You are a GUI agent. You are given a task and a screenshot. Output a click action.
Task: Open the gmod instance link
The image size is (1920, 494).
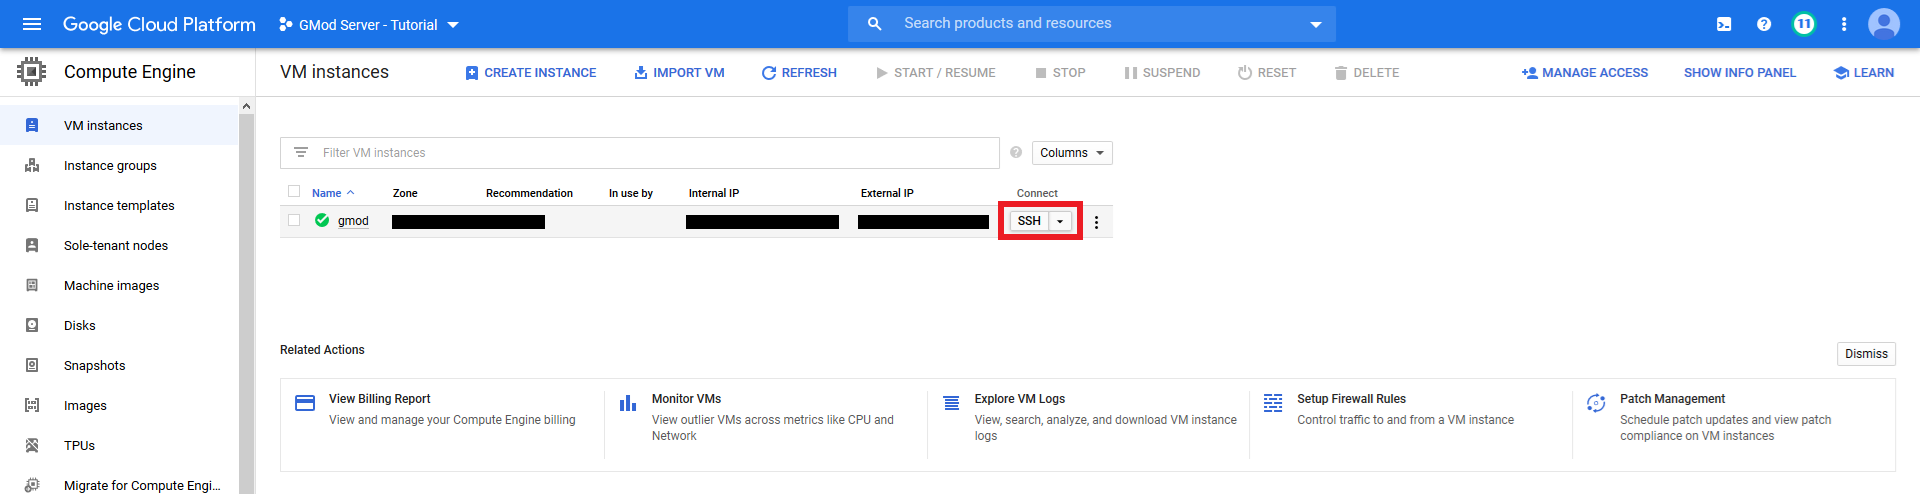pos(353,221)
